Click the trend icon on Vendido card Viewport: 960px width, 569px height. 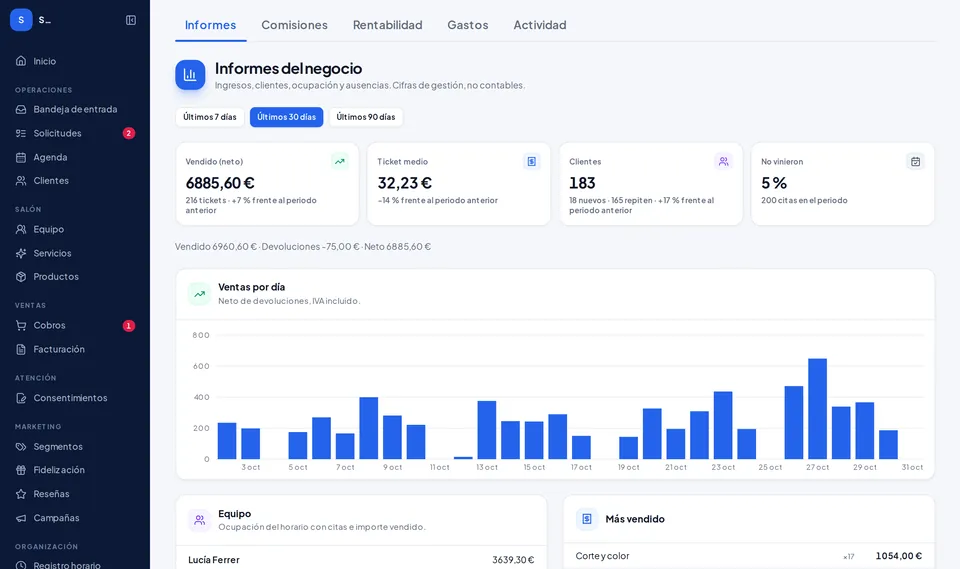click(x=339, y=162)
